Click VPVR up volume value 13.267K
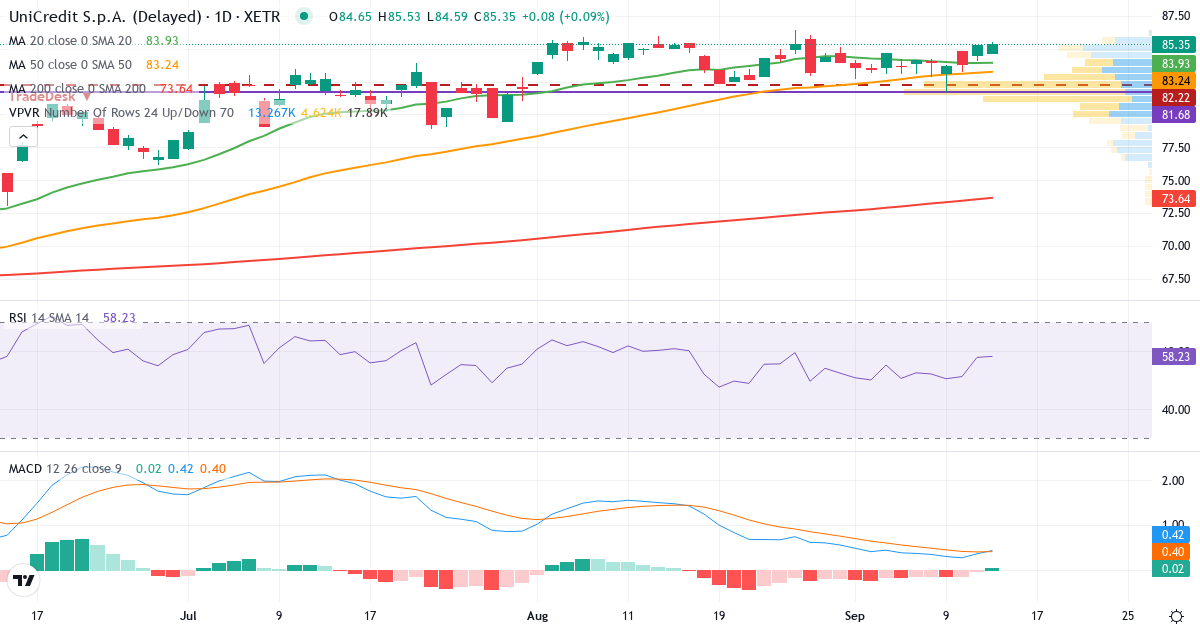1200x630 pixels. tap(271, 113)
